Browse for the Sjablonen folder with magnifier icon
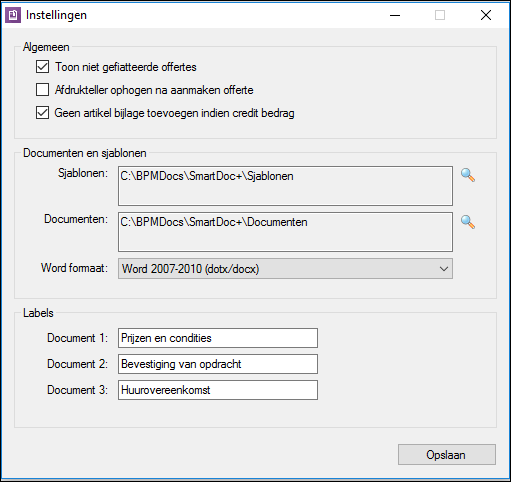This screenshot has width=511, height=482. [x=468, y=175]
